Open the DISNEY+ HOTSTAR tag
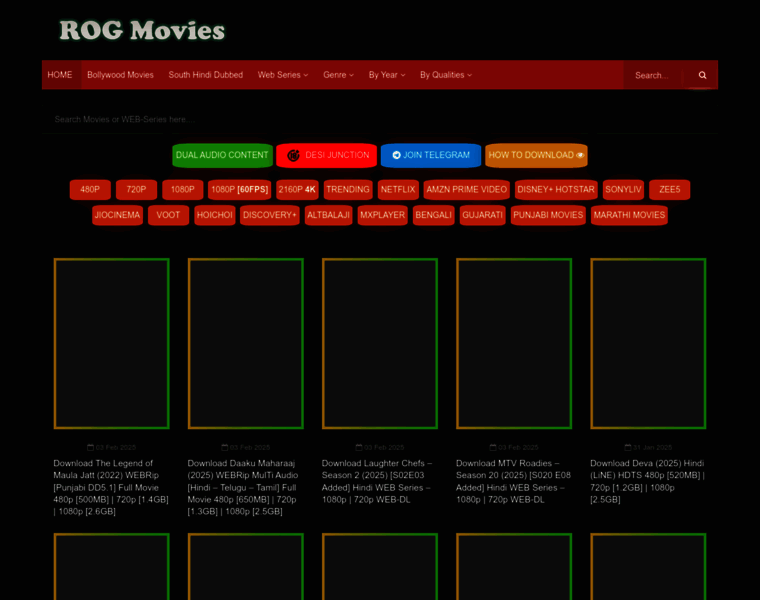 coord(556,189)
